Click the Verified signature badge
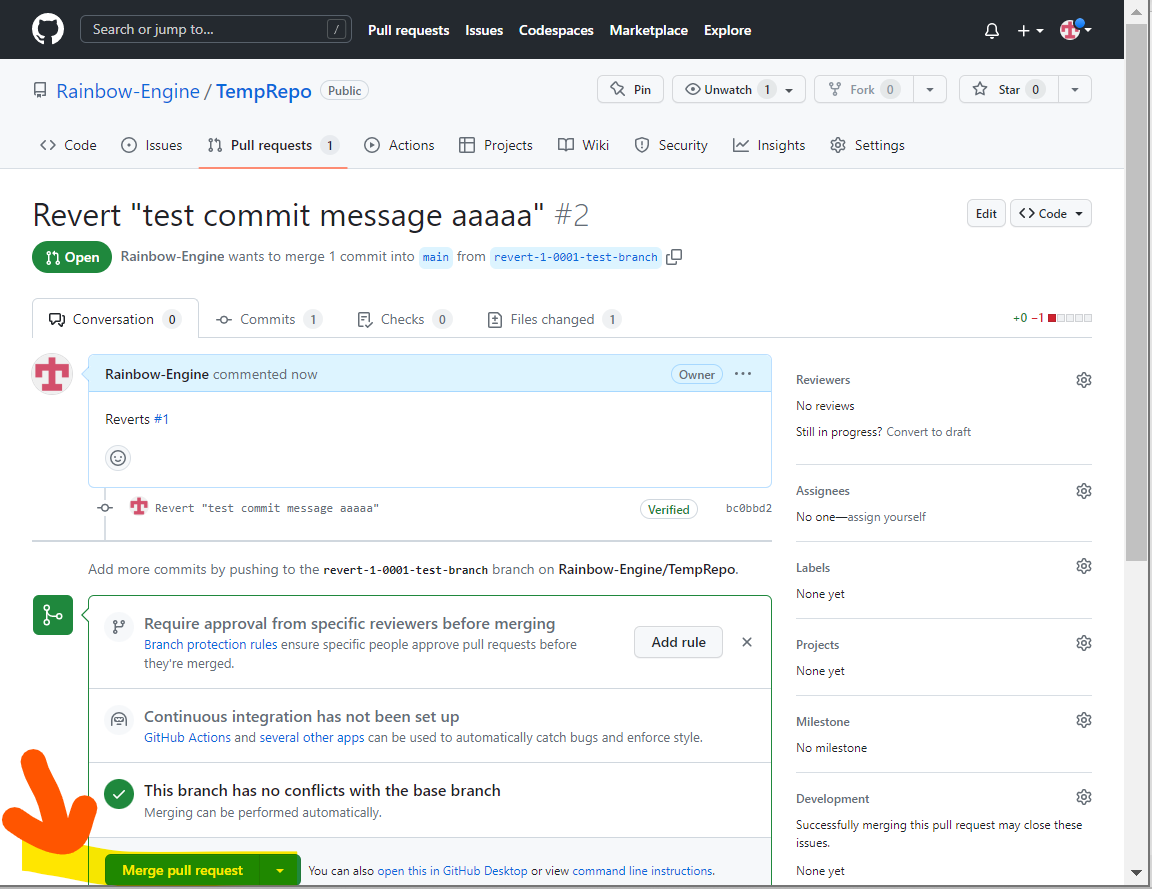1152x889 pixels. point(669,509)
